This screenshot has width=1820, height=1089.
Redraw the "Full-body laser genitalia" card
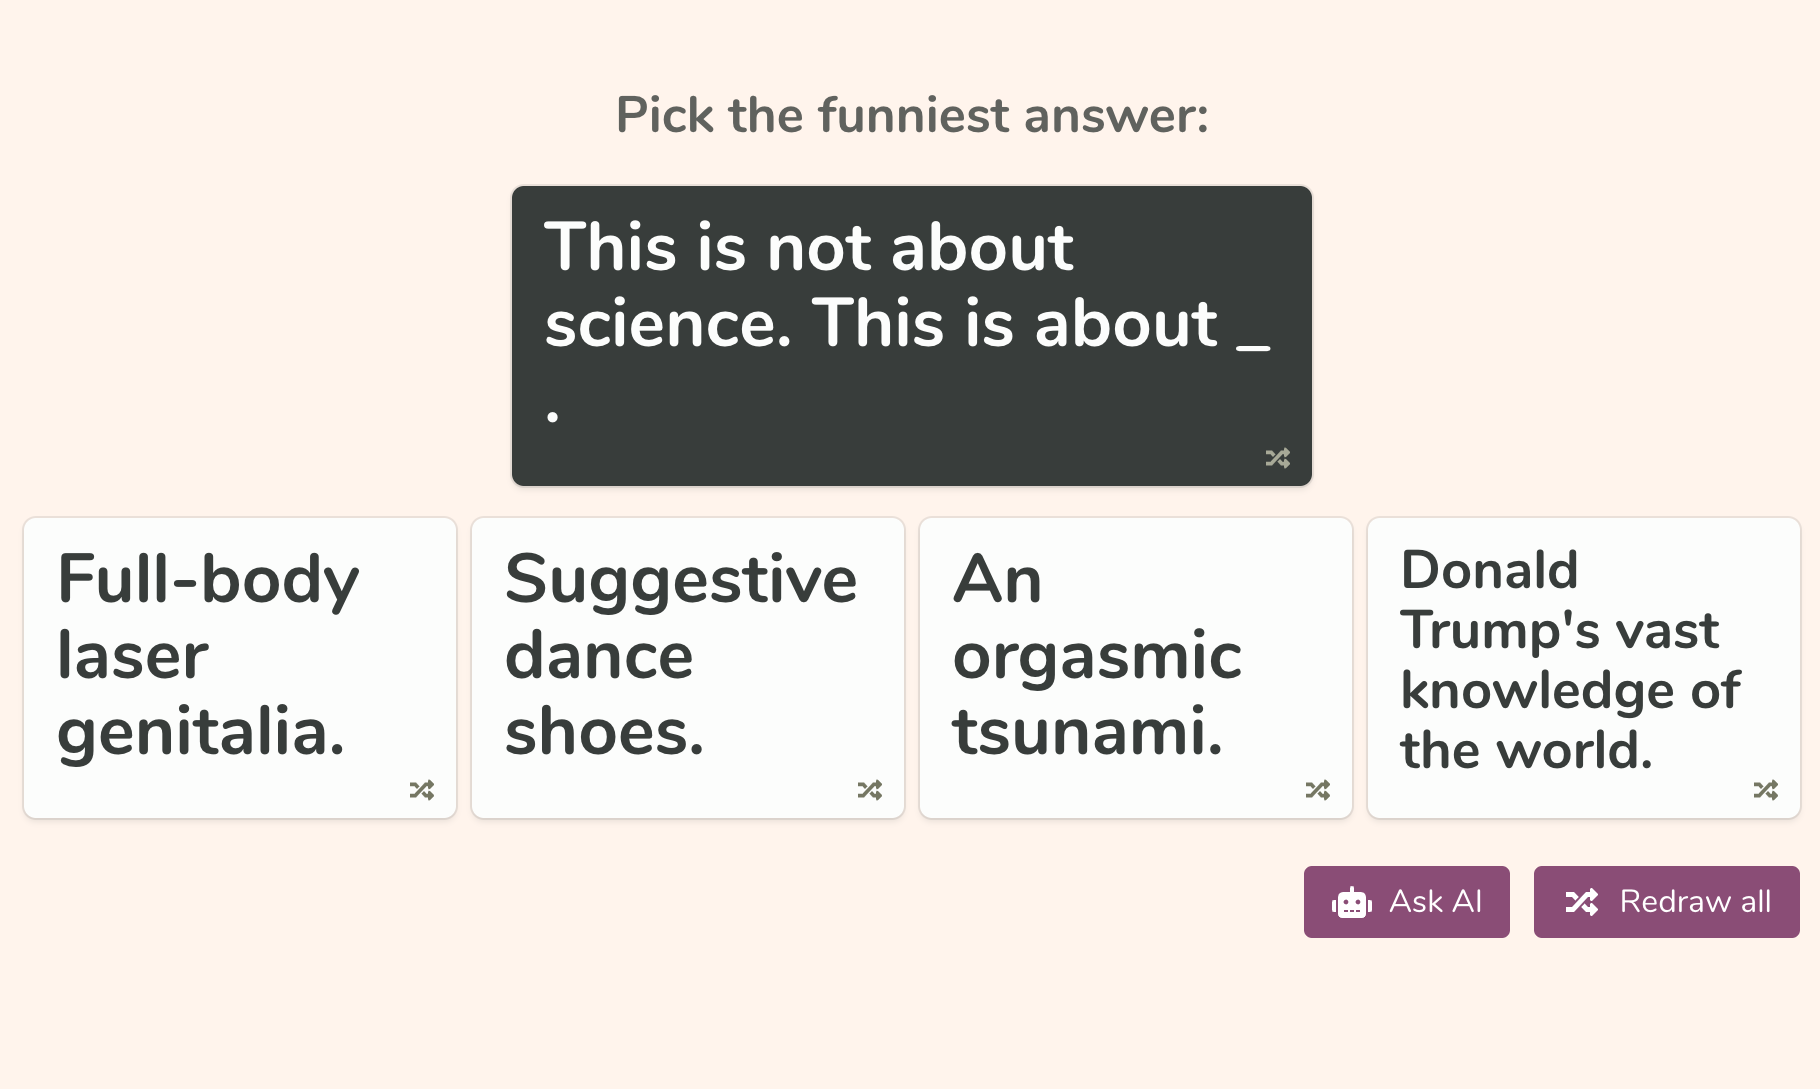(421, 790)
